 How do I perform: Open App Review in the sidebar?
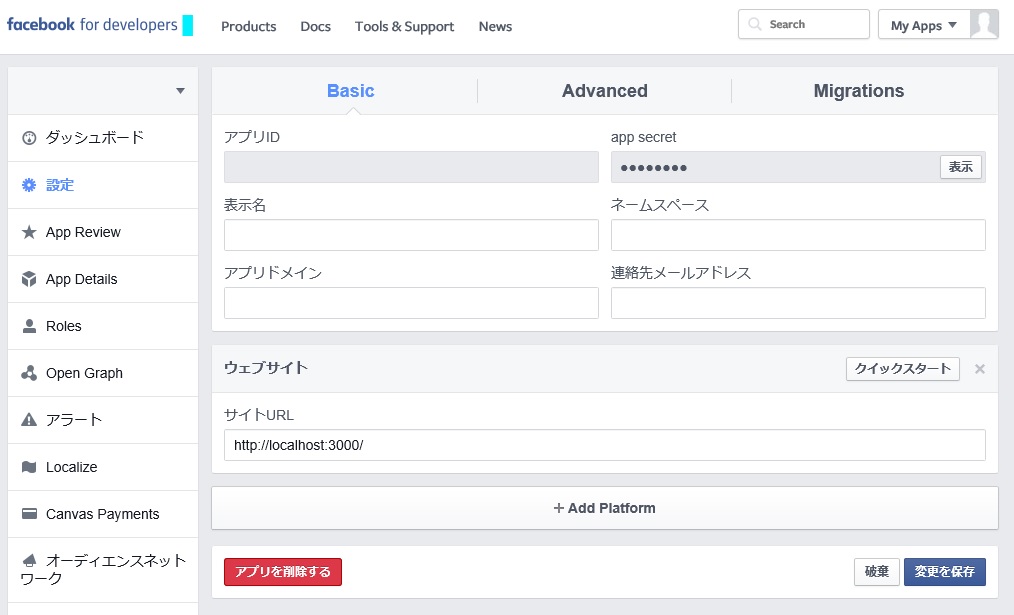tap(103, 232)
